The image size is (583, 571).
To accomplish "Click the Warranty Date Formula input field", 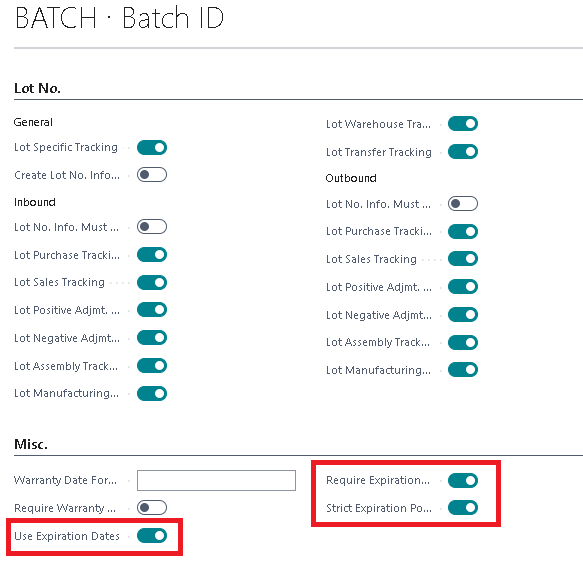I will click(216, 481).
